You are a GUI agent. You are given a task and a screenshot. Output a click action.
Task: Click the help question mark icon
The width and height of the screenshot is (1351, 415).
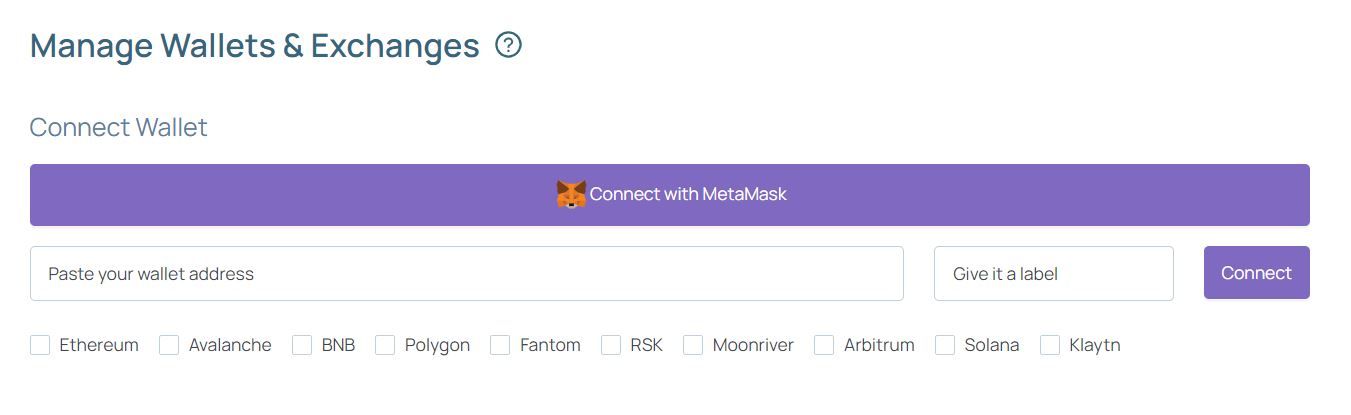point(508,45)
